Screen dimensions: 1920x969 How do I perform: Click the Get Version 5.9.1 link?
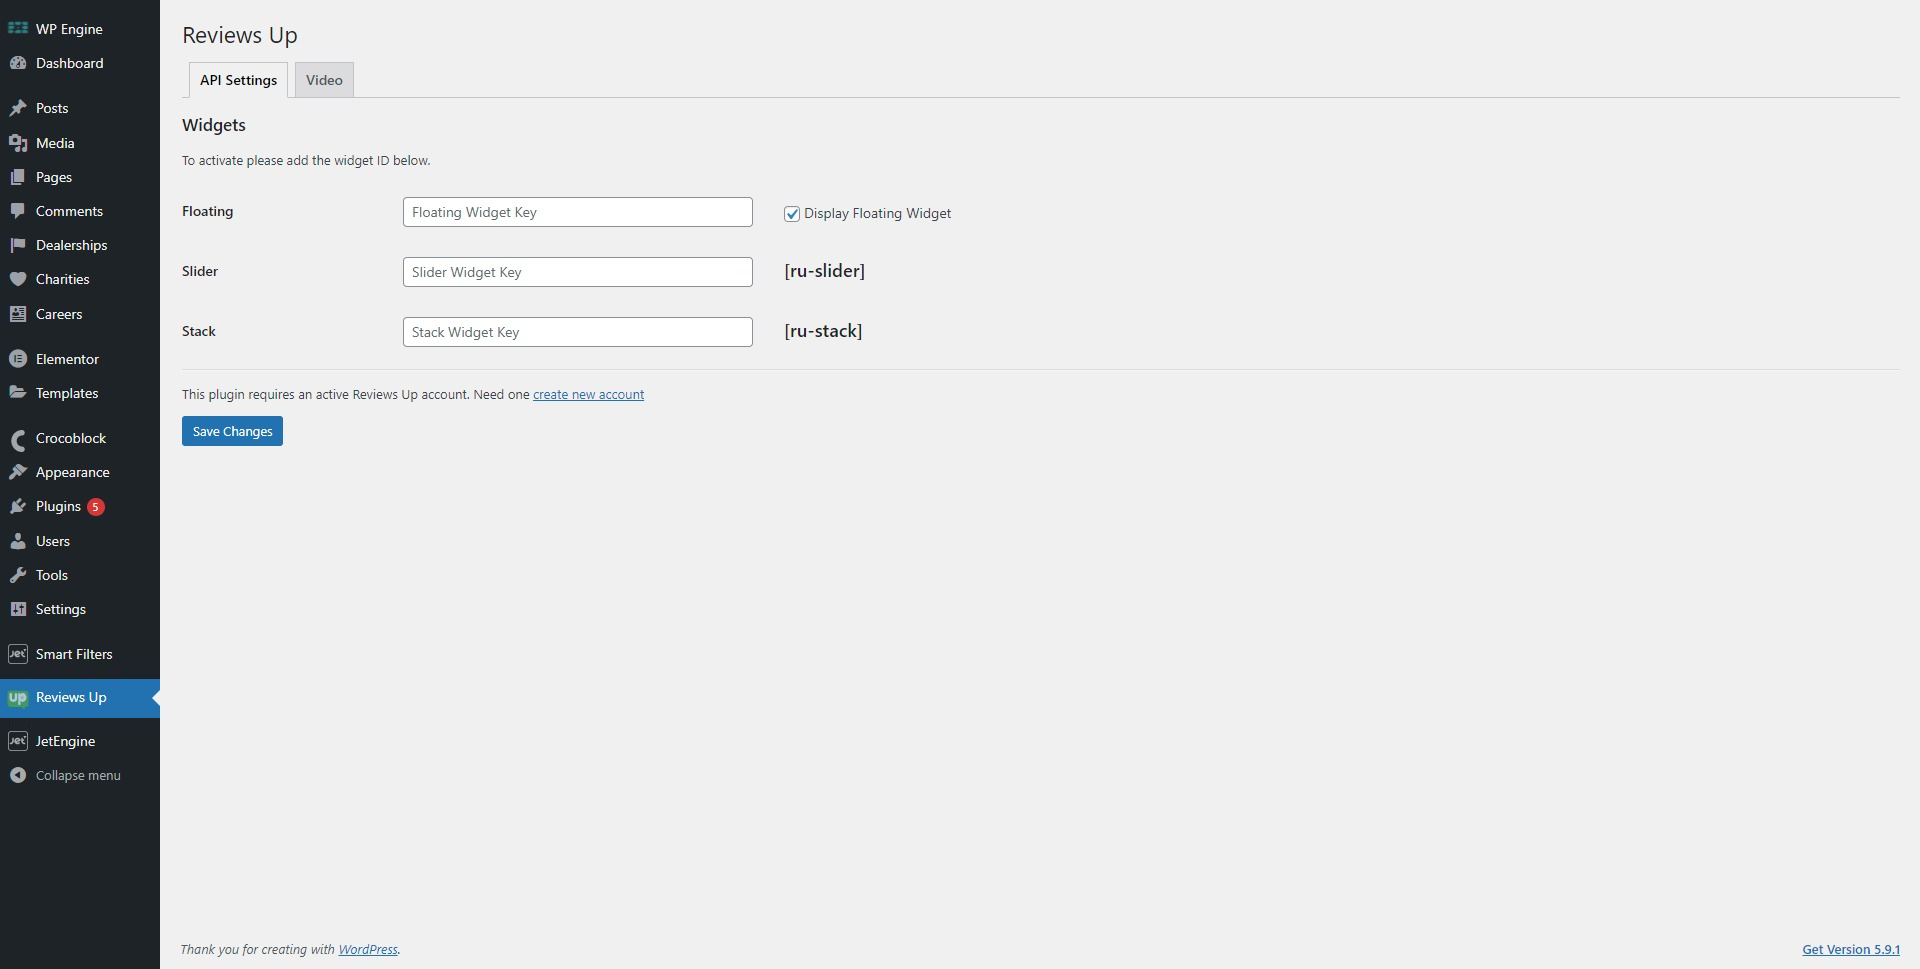tap(1851, 950)
